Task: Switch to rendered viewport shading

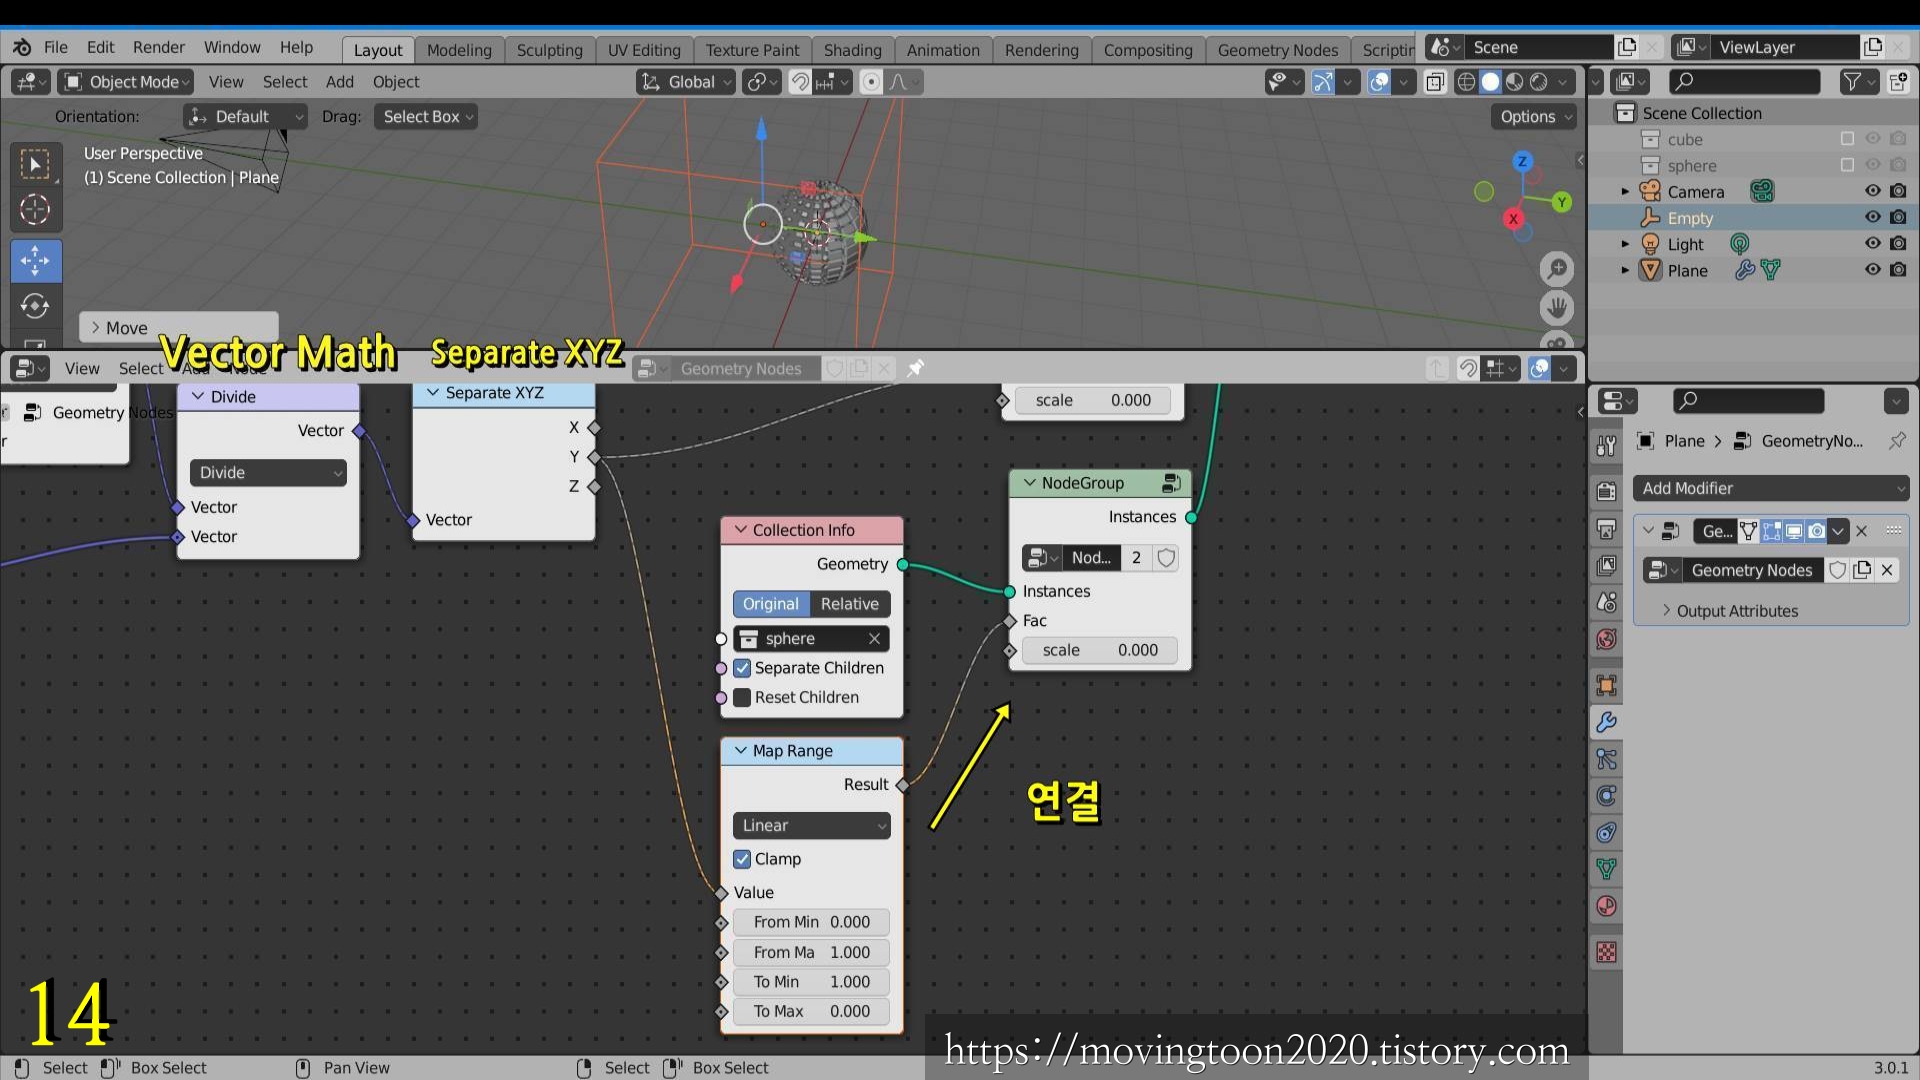Action: 1540,82
